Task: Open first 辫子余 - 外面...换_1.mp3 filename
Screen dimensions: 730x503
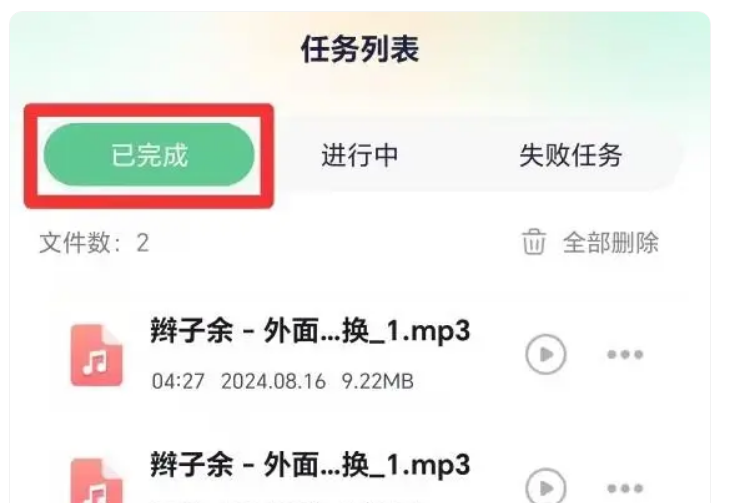Action: tap(310, 331)
